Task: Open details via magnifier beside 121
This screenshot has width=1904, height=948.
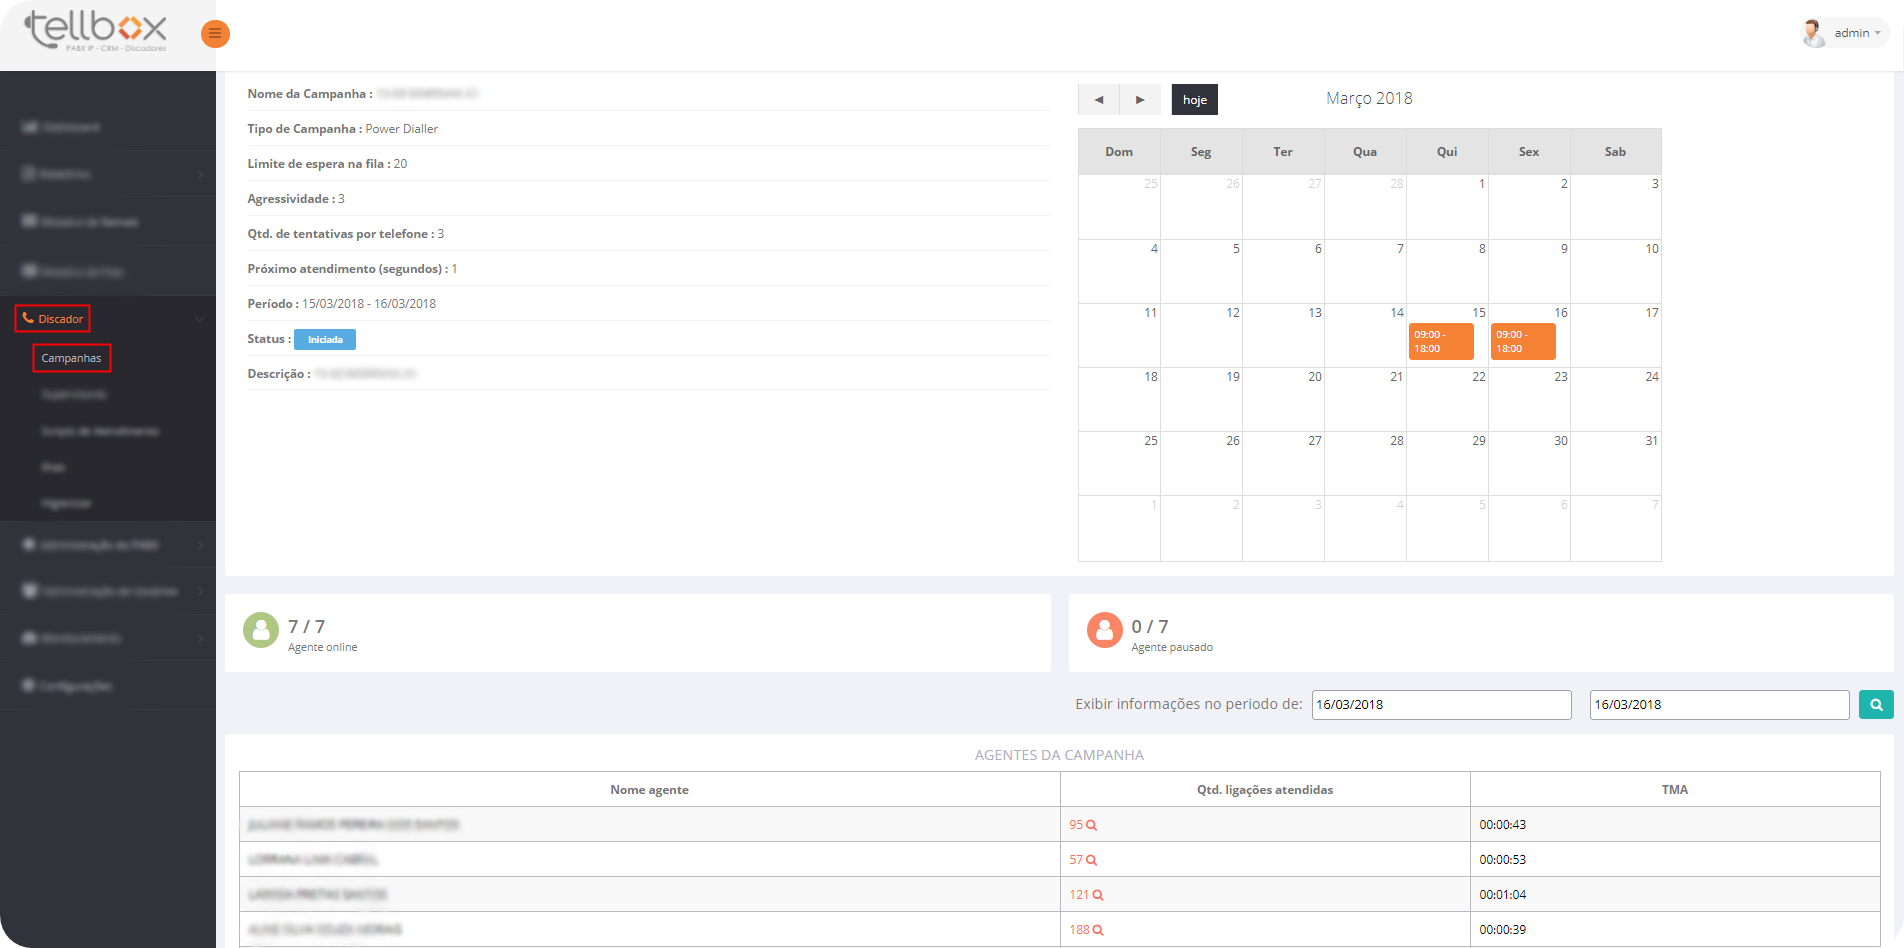Action: pos(1098,896)
